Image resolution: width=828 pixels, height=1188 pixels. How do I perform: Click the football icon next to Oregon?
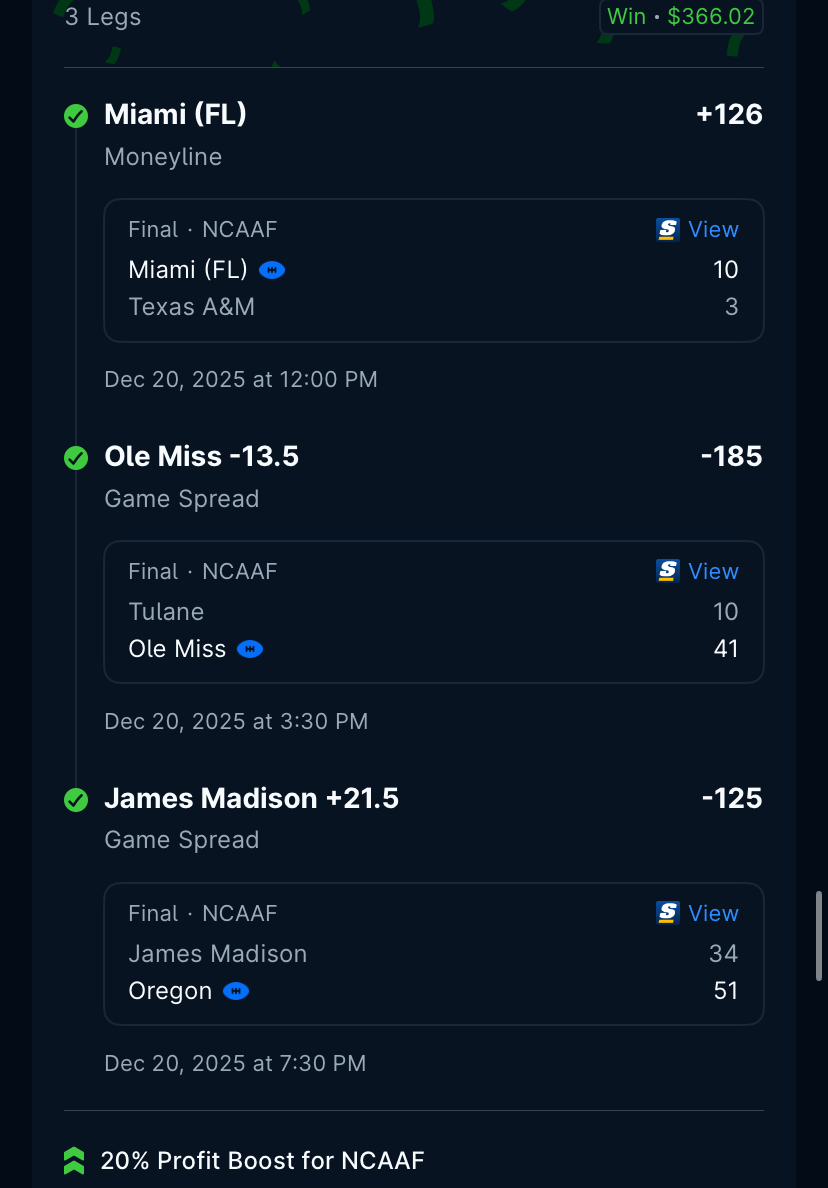[x=236, y=992]
